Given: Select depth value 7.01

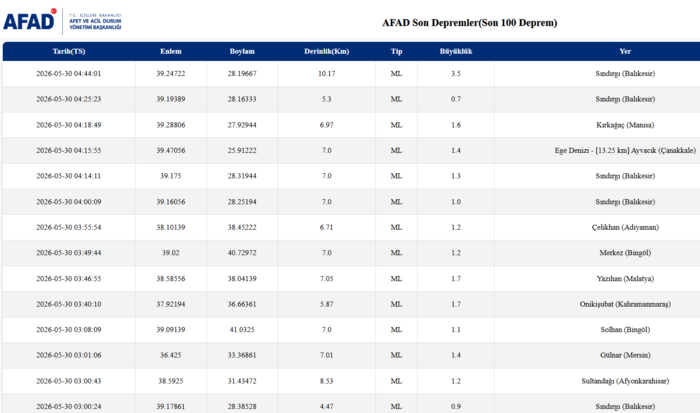Looking at the screenshot, I should point(327,355).
